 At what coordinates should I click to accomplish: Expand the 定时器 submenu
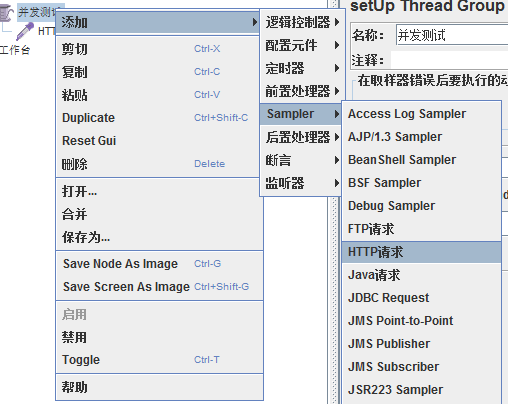click(301, 68)
